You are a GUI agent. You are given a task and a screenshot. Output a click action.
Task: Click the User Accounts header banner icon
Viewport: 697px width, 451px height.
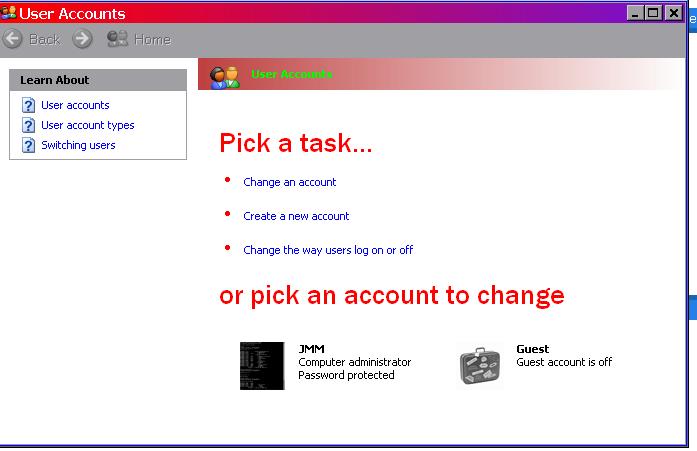[225, 74]
